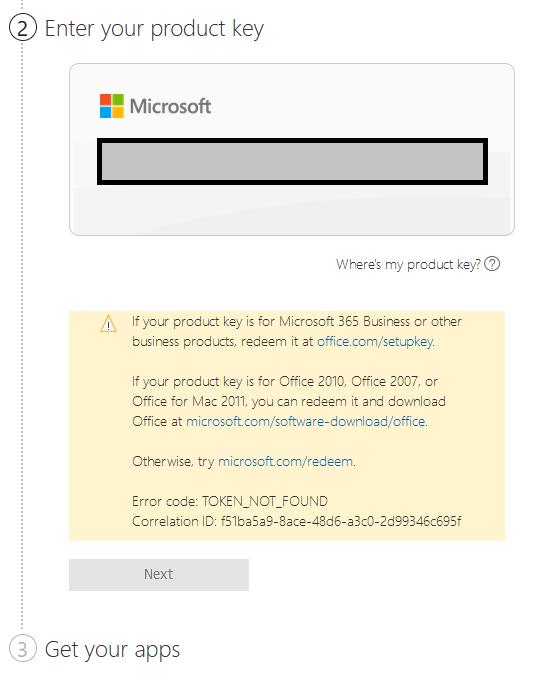Select the "Enter your product key" step heading
544x674 pixels.
(154, 29)
